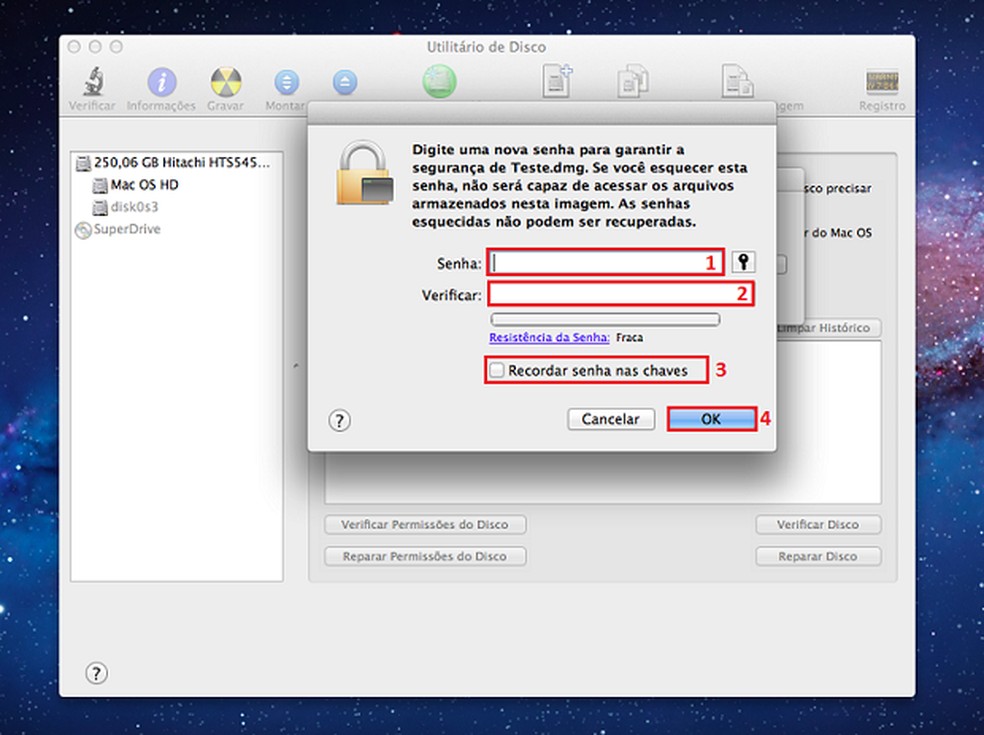This screenshot has height=735, width=984.
Task: Select the Mac OS HD volume
Action: pos(136,185)
